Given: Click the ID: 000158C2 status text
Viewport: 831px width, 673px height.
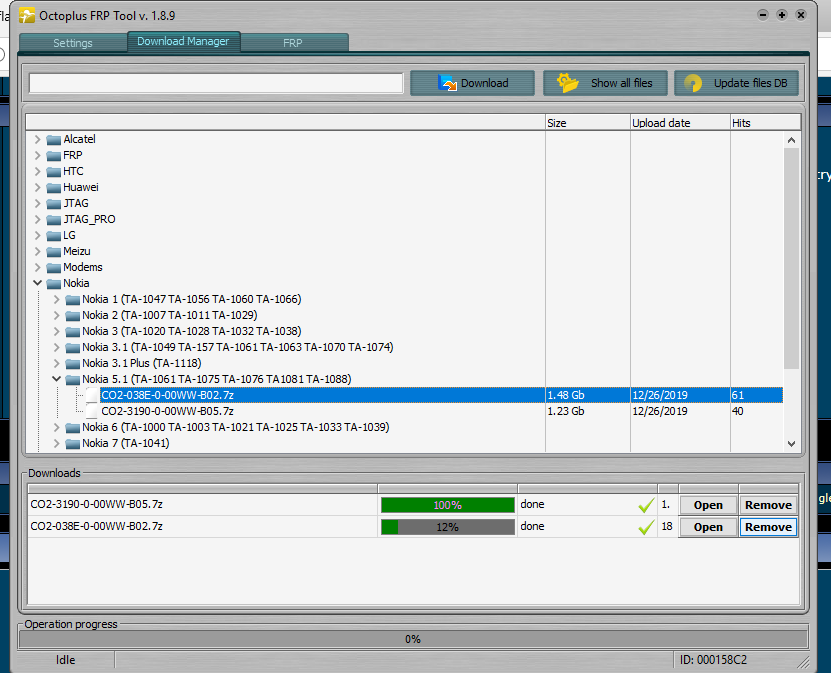Looking at the screenshot, I should click(x=713, y=660).
